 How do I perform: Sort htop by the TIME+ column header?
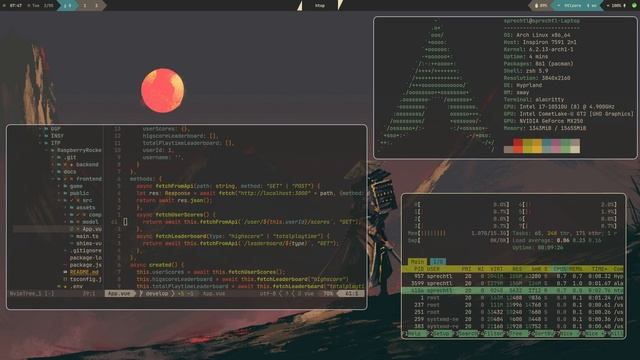point(600,269)
